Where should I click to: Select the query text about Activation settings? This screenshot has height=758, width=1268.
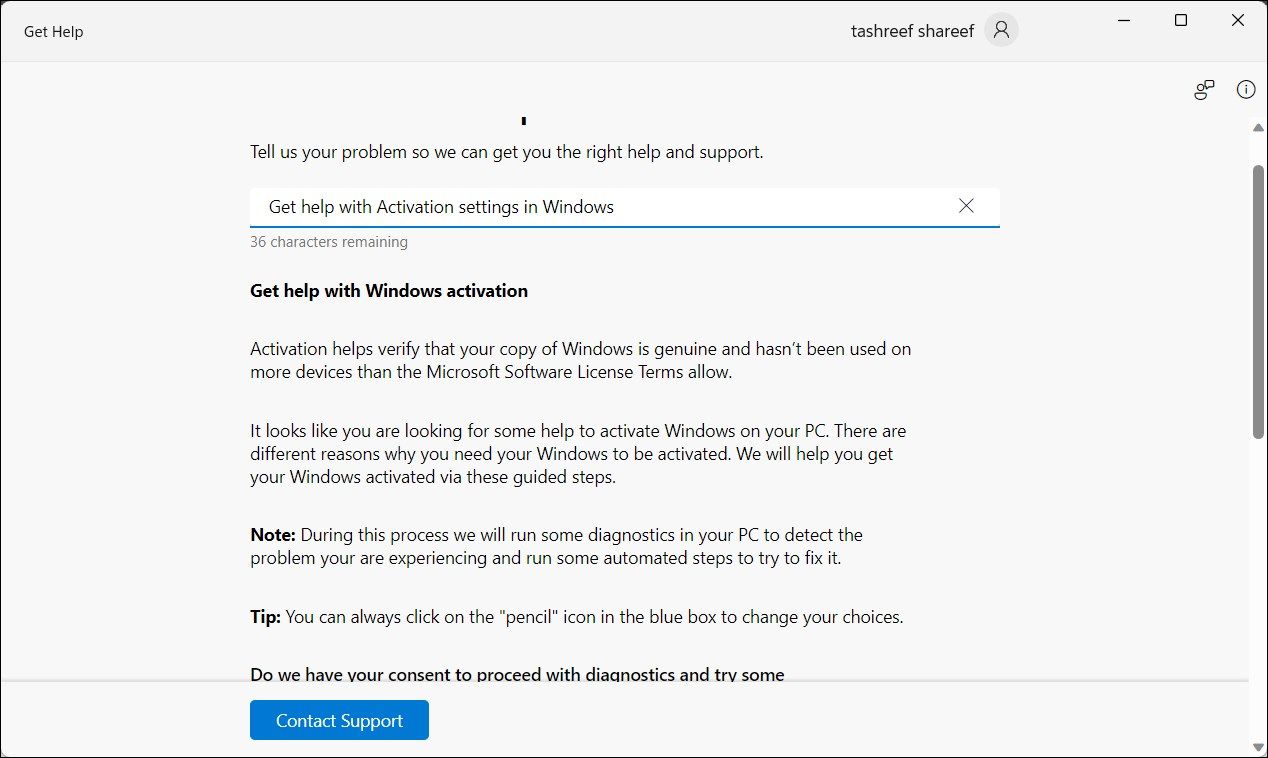(x=440, y=206)
